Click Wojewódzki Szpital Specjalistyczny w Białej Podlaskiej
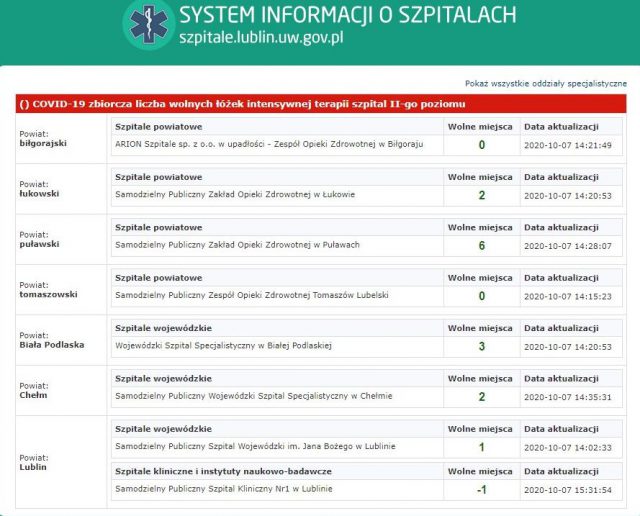 (223, 346)
